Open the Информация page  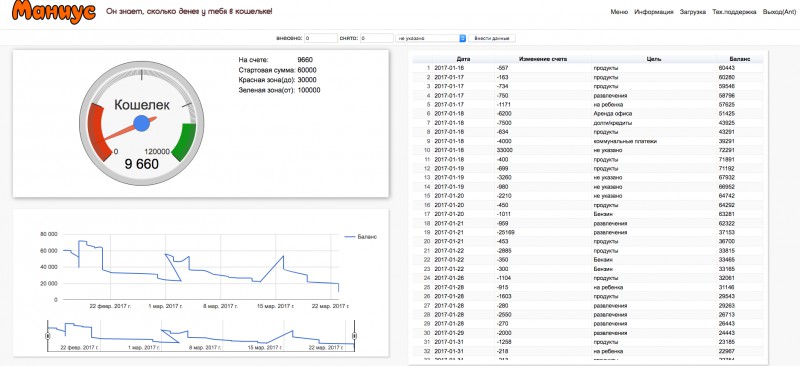(654, 12)
